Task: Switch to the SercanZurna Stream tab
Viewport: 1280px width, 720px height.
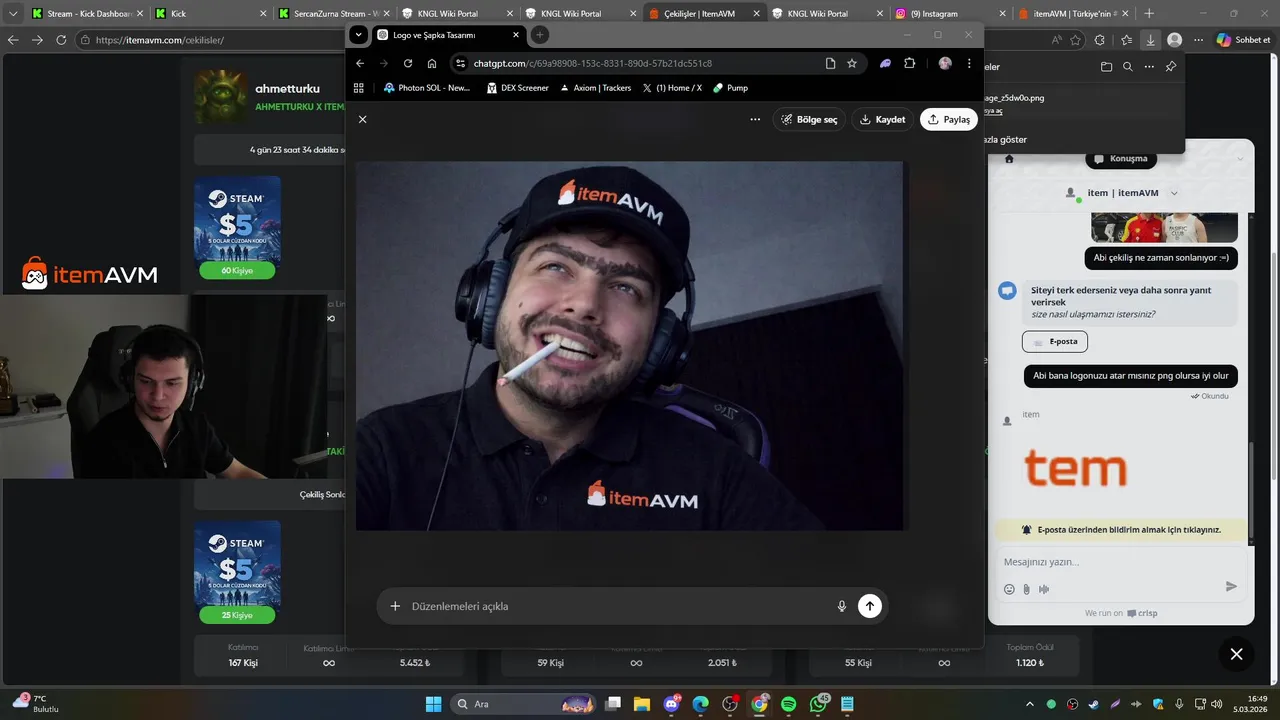Action: click(333, 14)
